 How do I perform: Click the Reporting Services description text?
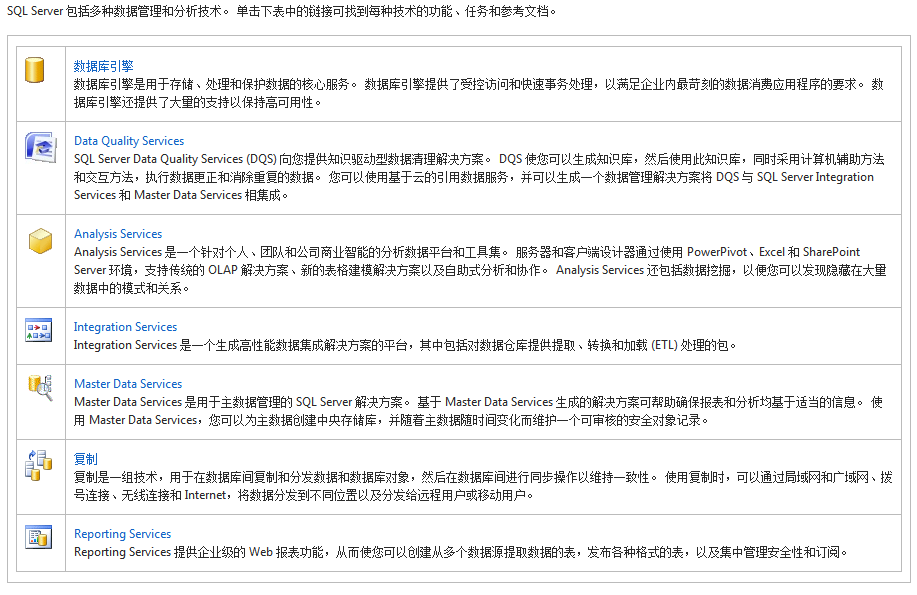pos(460,552)
